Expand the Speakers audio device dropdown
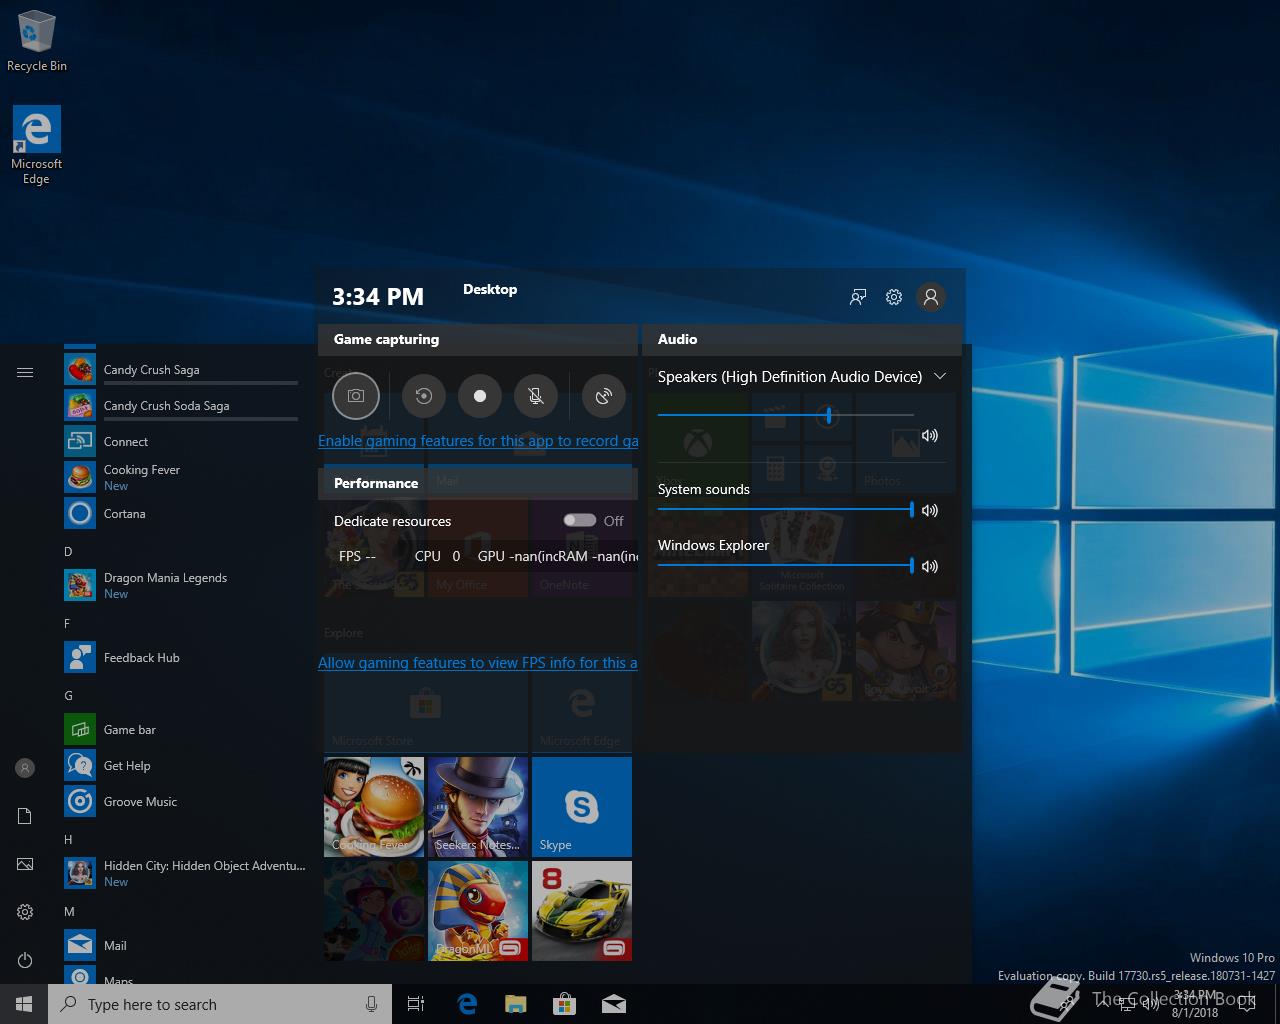The image size is (1280, 1024). 940,376
